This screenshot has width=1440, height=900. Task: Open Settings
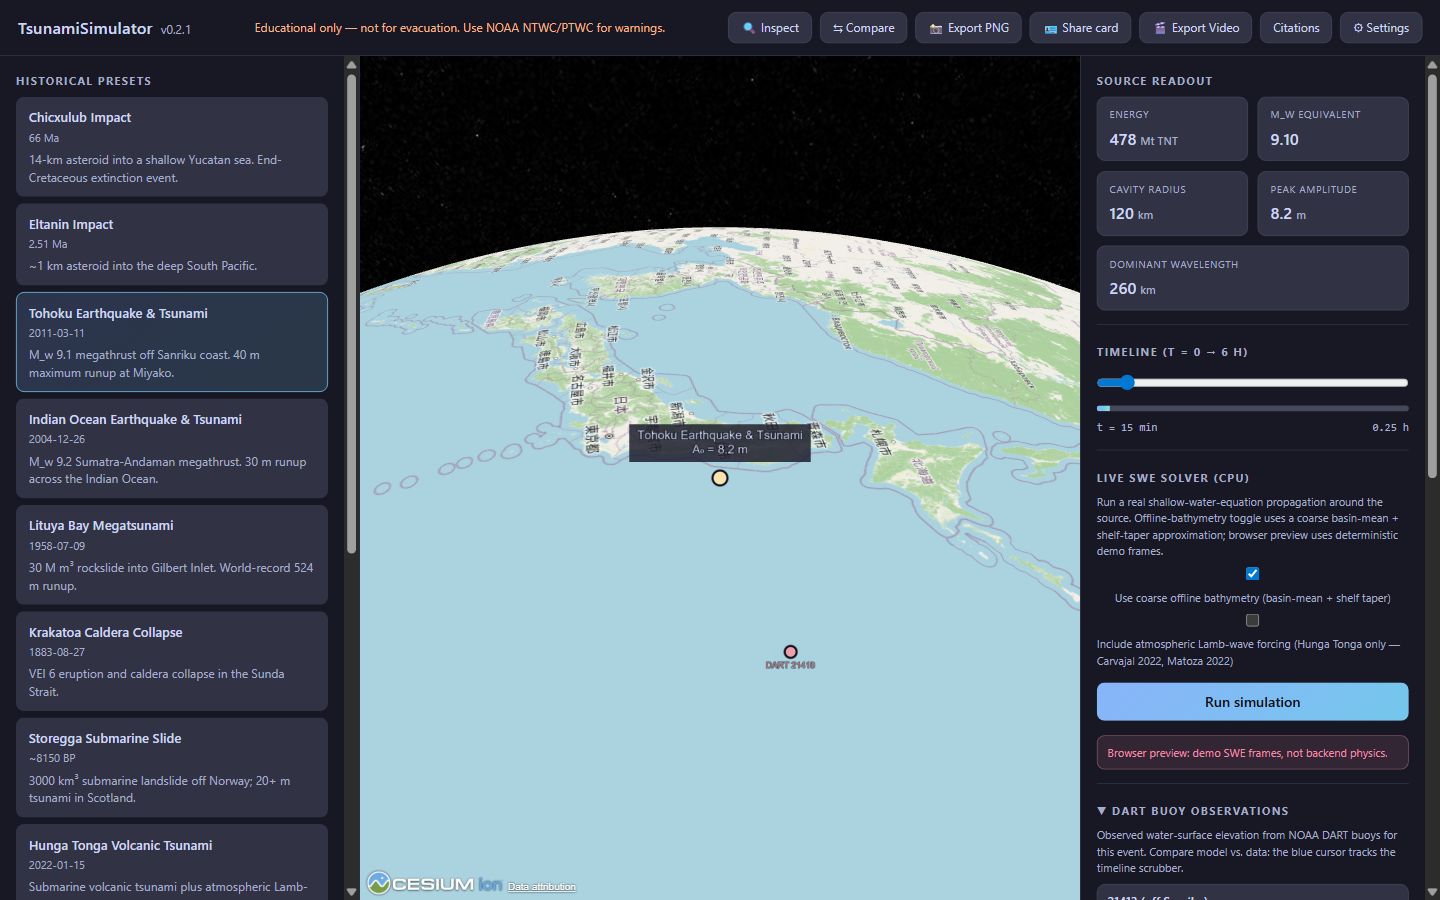tap(1380, 28)
